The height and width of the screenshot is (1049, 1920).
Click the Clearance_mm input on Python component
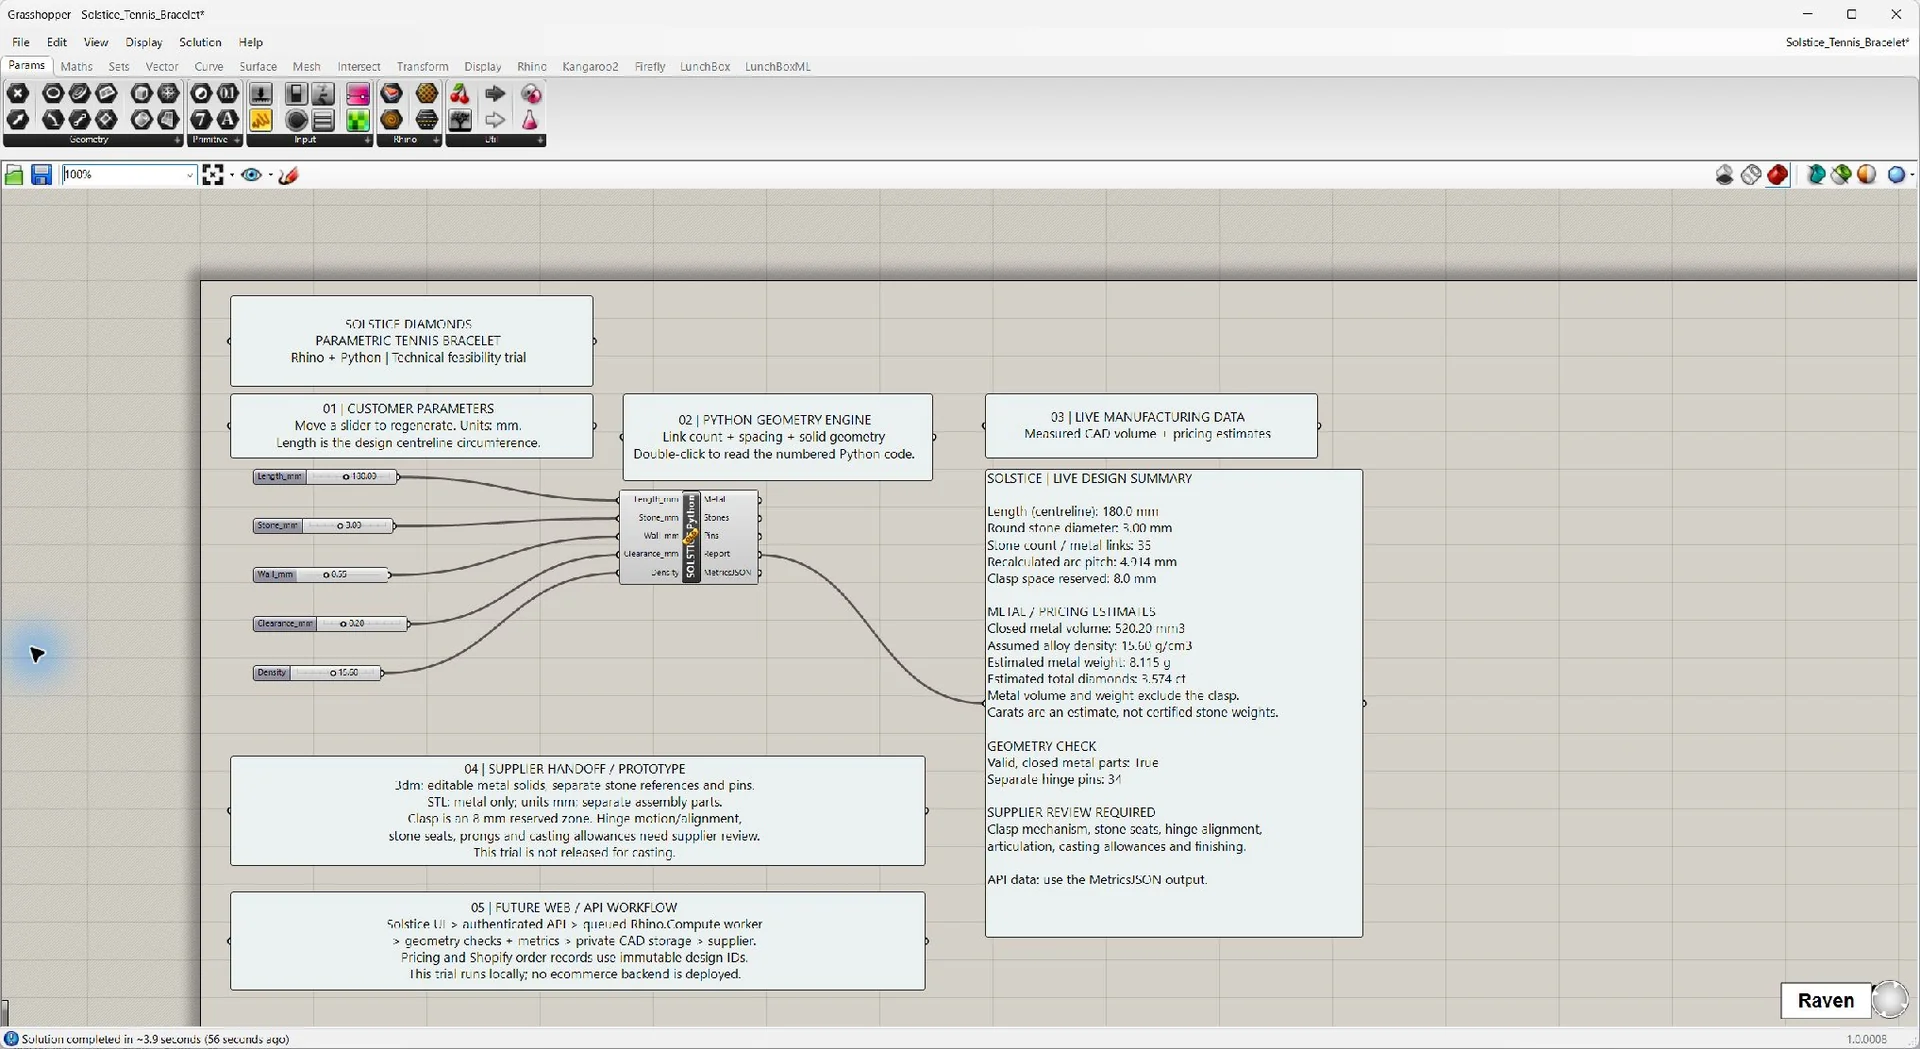click(651, 554)
